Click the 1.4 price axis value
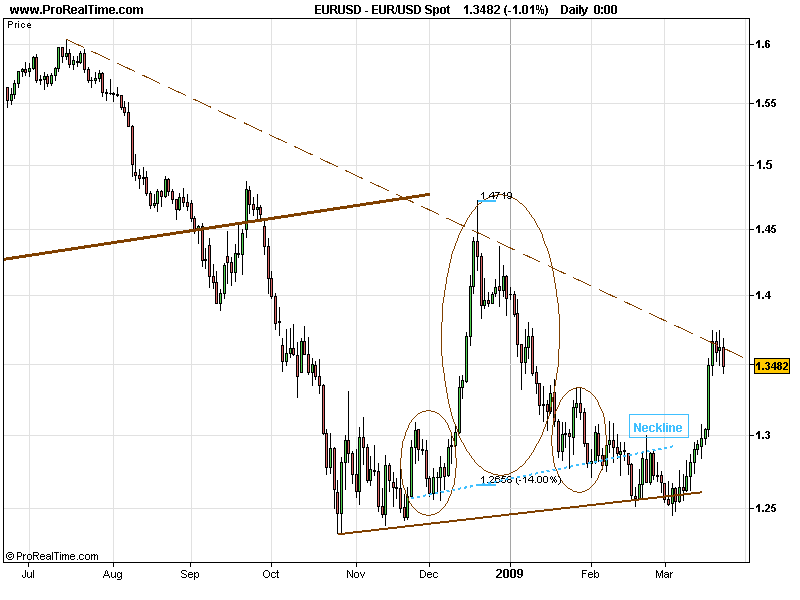 click(x=764, y=295)
